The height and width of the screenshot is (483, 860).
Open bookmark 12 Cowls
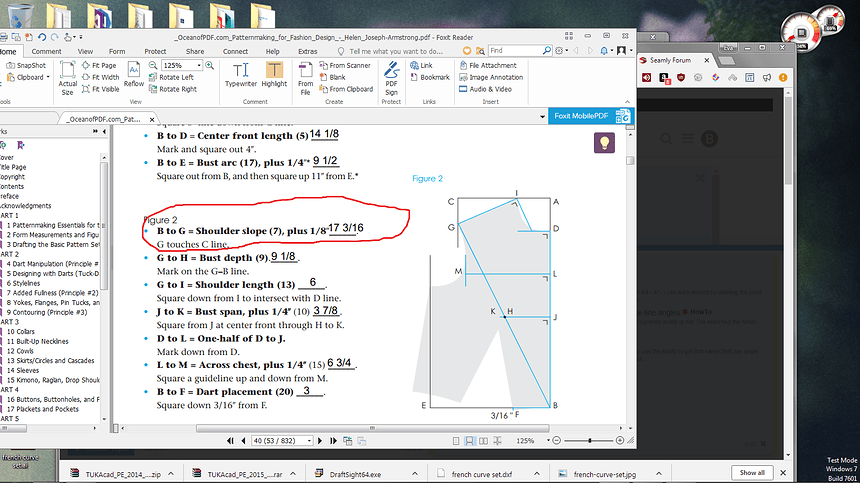click(20, 351)
